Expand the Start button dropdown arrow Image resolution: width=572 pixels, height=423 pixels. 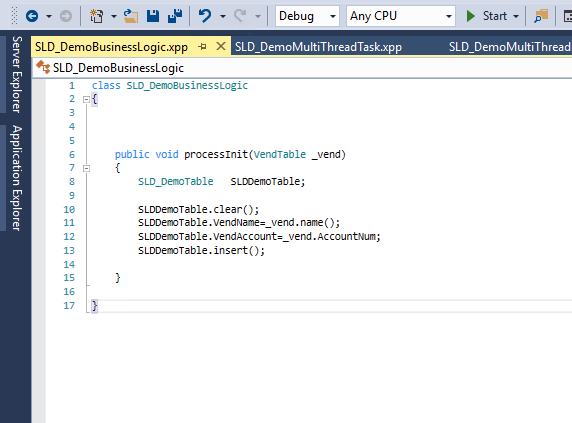click(516, 16)
